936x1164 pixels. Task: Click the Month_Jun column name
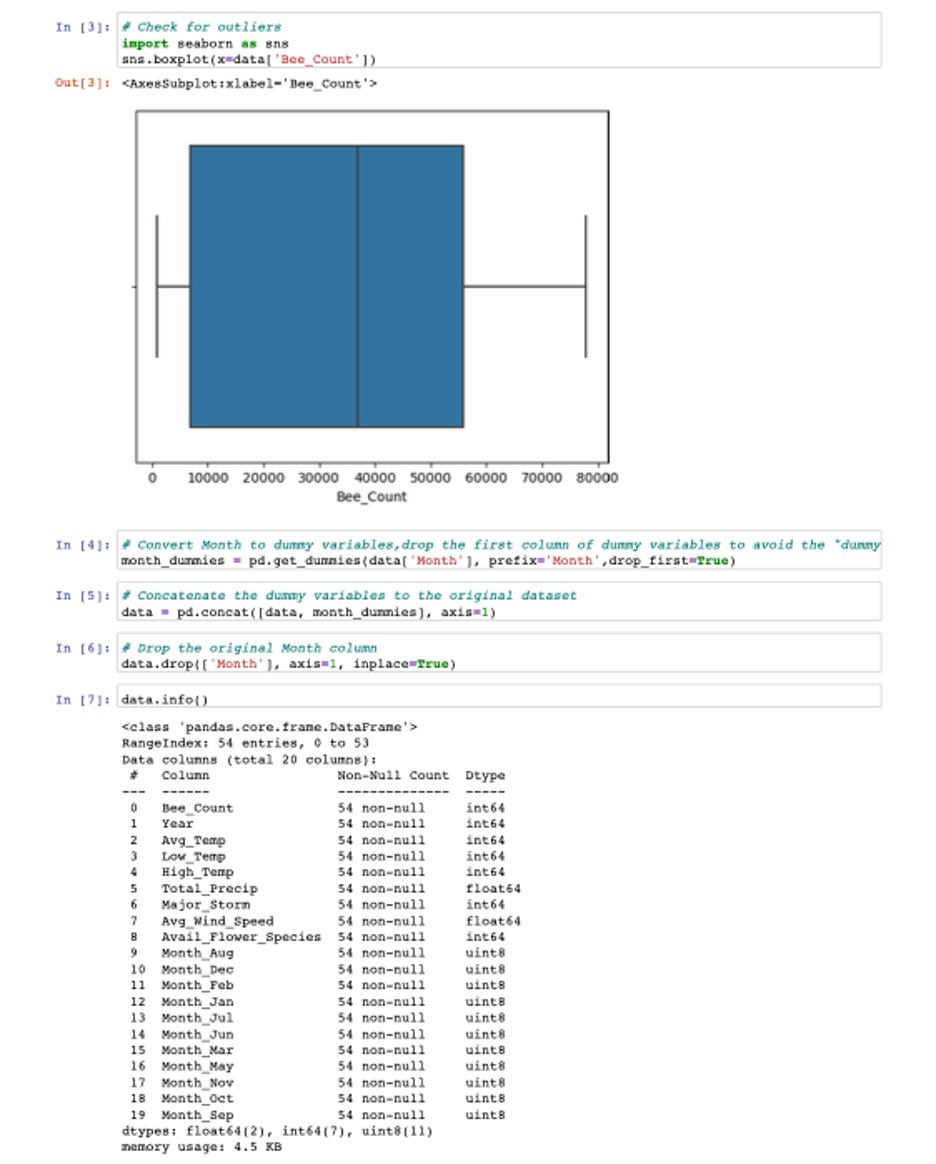tap(197, 1035)
